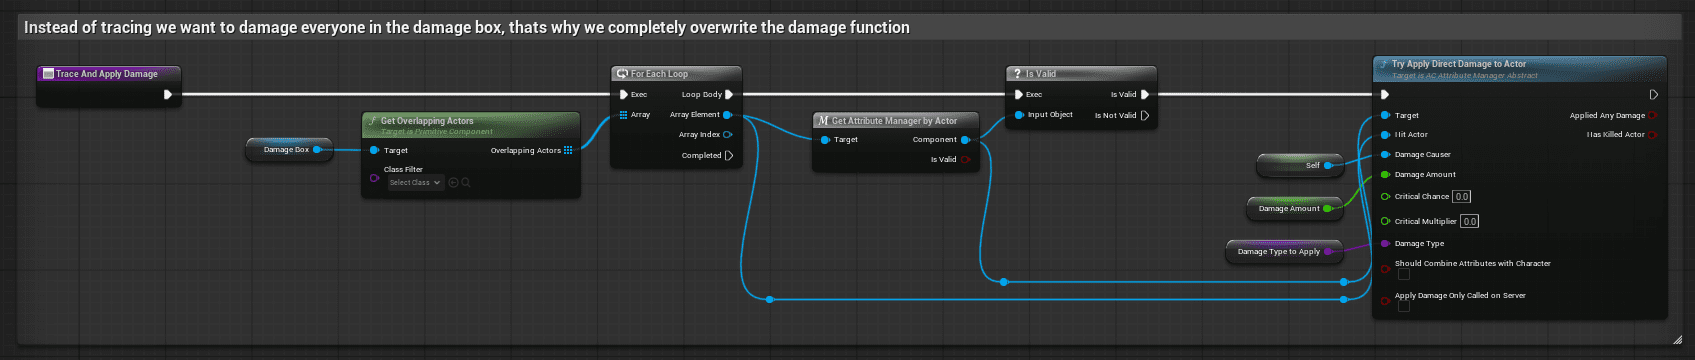
Task: Click the Class Filter purple input pin
Action: (x=375, y=177)
